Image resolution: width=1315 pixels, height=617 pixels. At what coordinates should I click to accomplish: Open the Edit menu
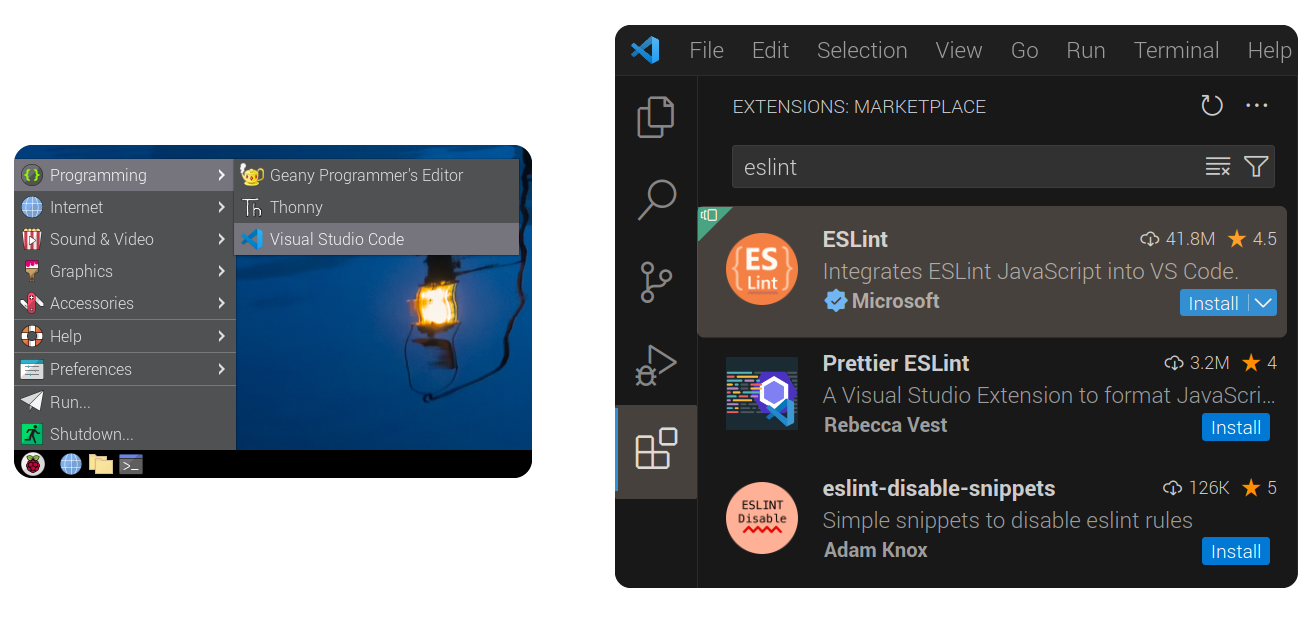(770, 50)
